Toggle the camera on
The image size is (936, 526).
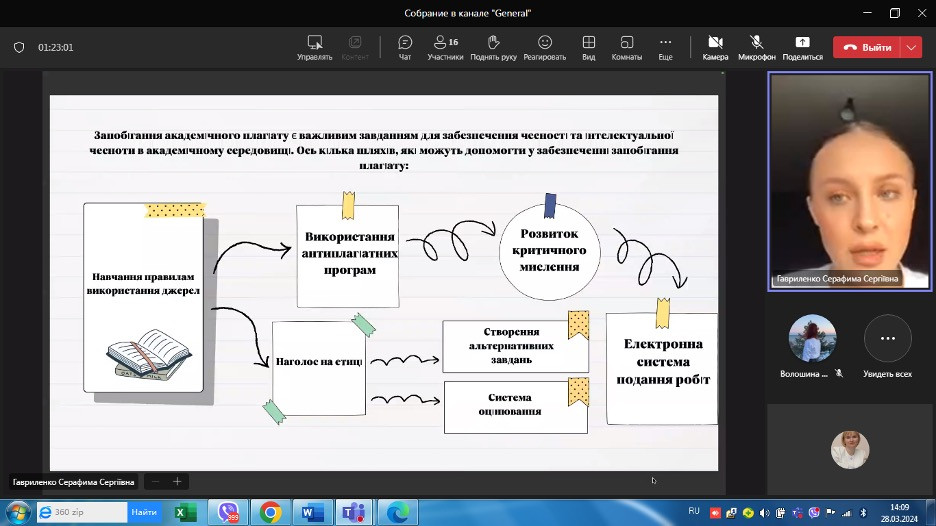coord(715,46)
